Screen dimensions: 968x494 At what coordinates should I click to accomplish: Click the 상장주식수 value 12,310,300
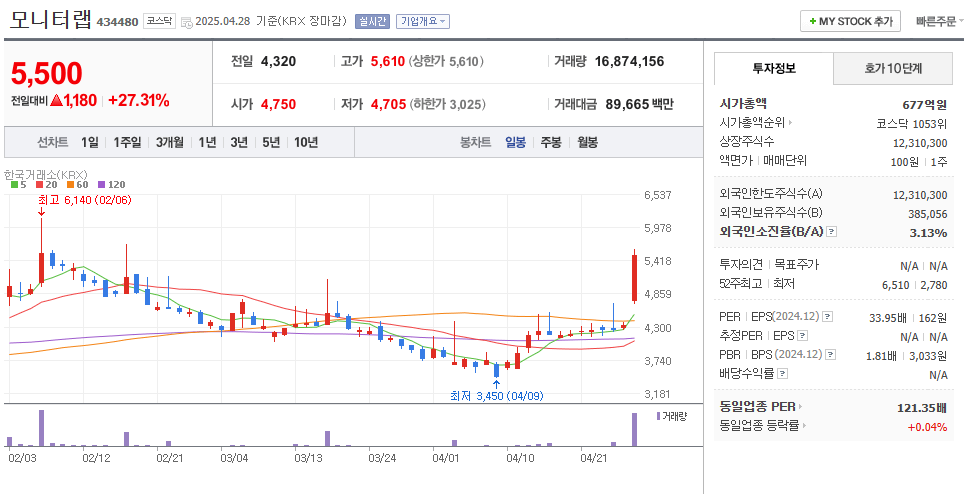point(920,143)
